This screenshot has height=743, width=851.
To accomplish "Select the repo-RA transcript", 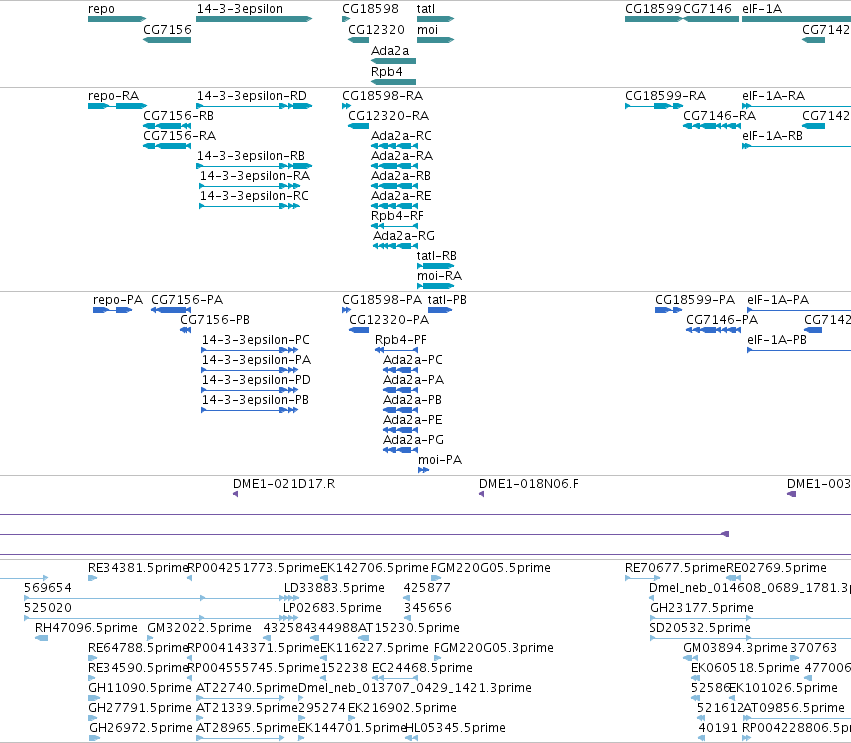I will click(117, 106).
